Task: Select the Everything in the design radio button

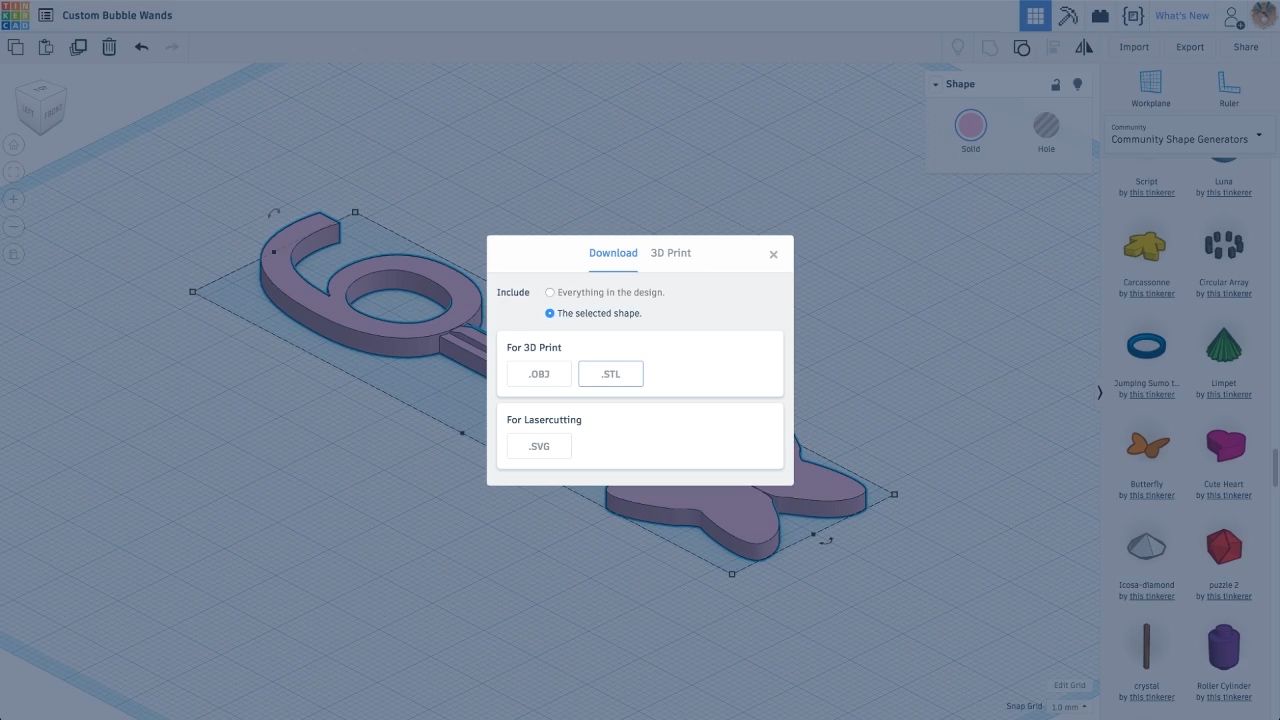Action: [549, 292]
